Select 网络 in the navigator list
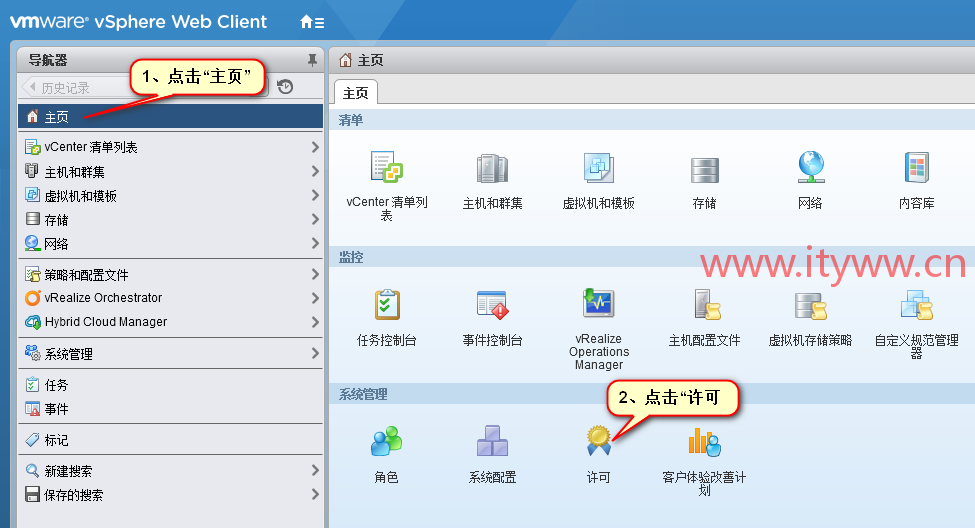Viewport: 975px width, 528px height. [x=170, y=243]
